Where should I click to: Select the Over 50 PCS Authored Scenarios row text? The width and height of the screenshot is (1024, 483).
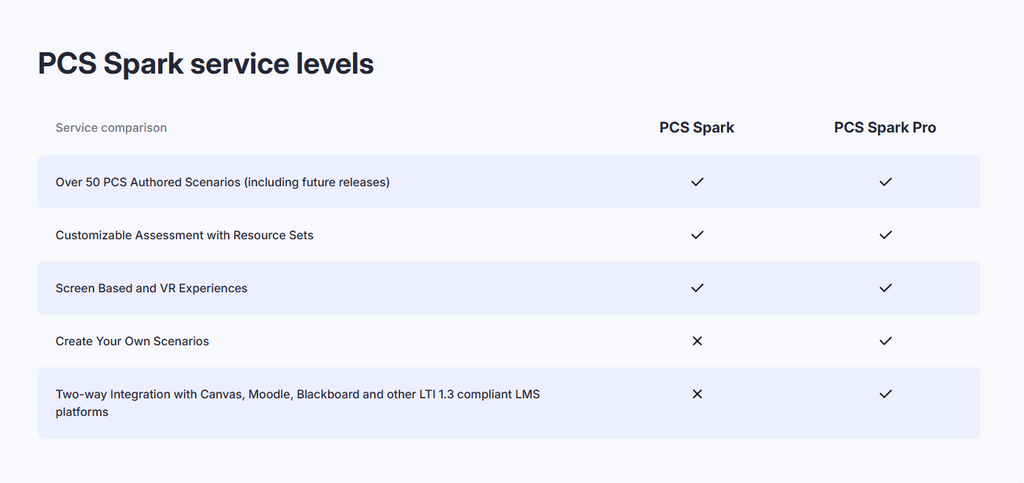coord(222,182)
